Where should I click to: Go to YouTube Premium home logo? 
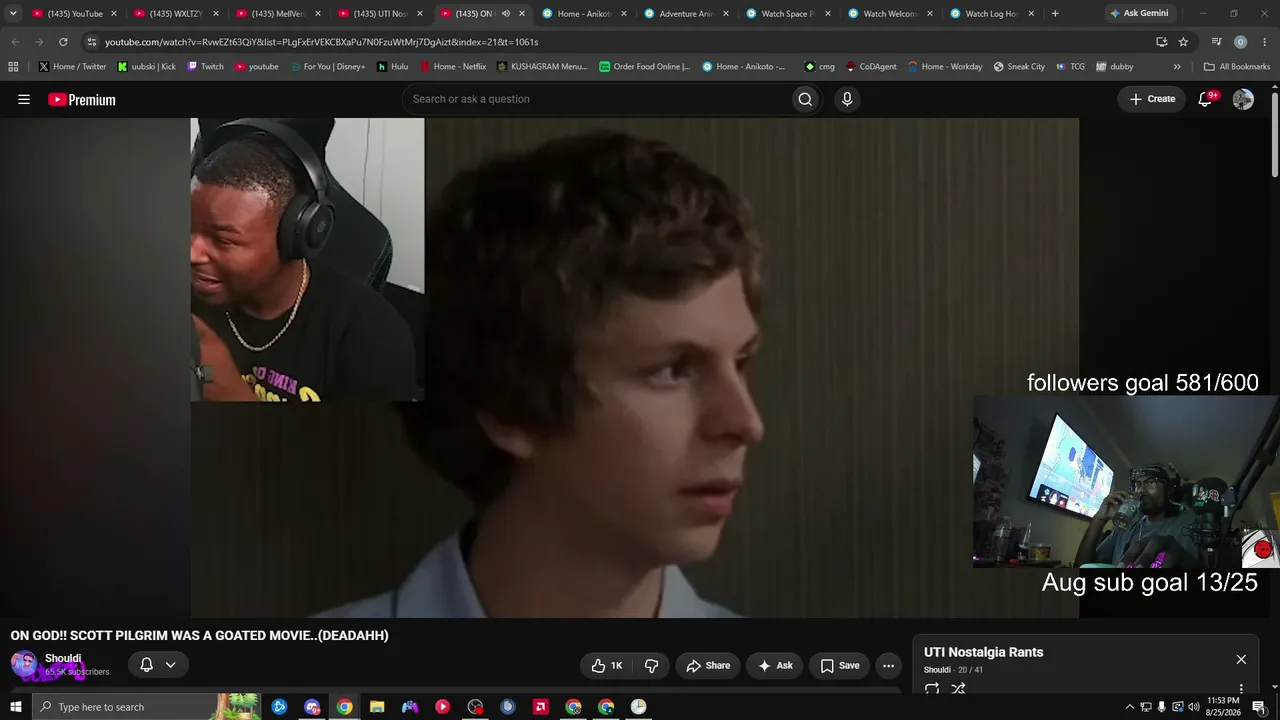pos(82,99)
